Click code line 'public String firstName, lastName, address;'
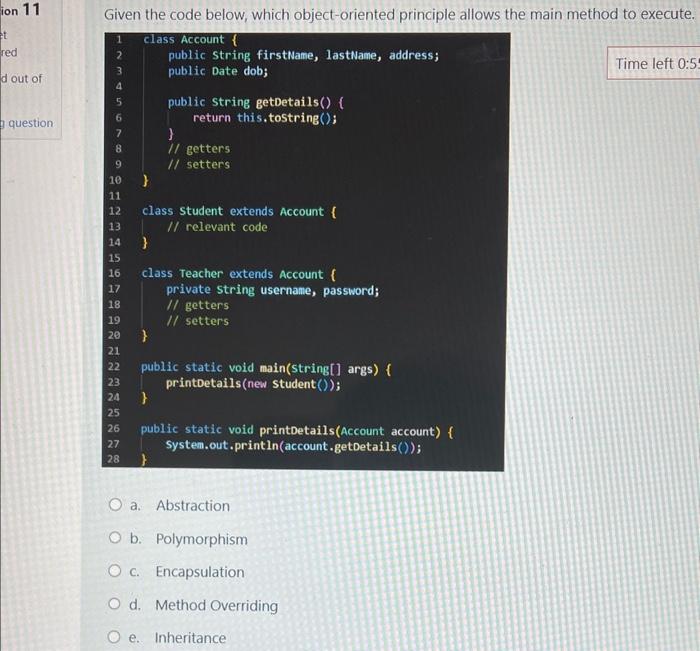This screenshot has height=651, width=700. pyautogui.click(x=304, y=55)
